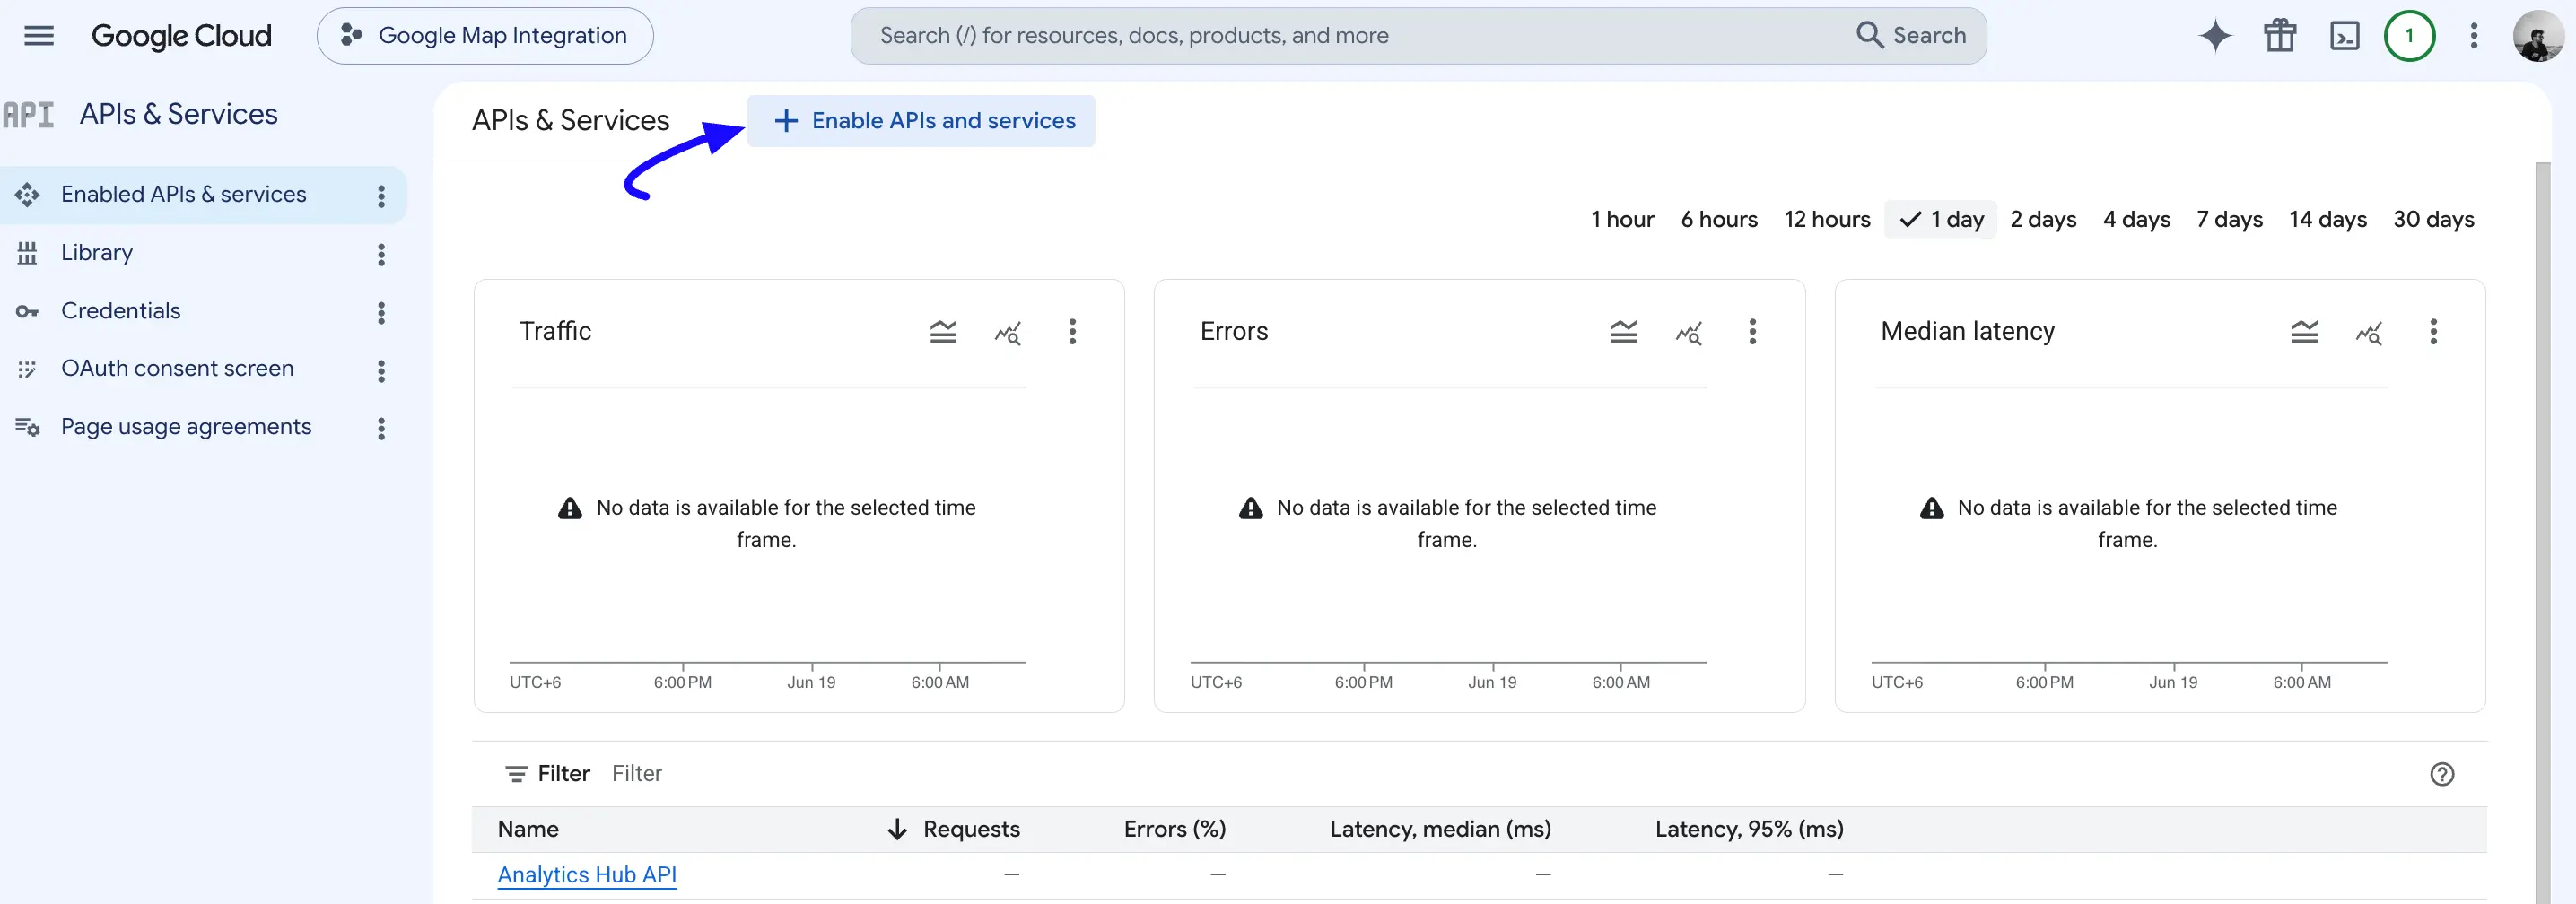Open more options for Enabled APIs & services

[381, 196]
